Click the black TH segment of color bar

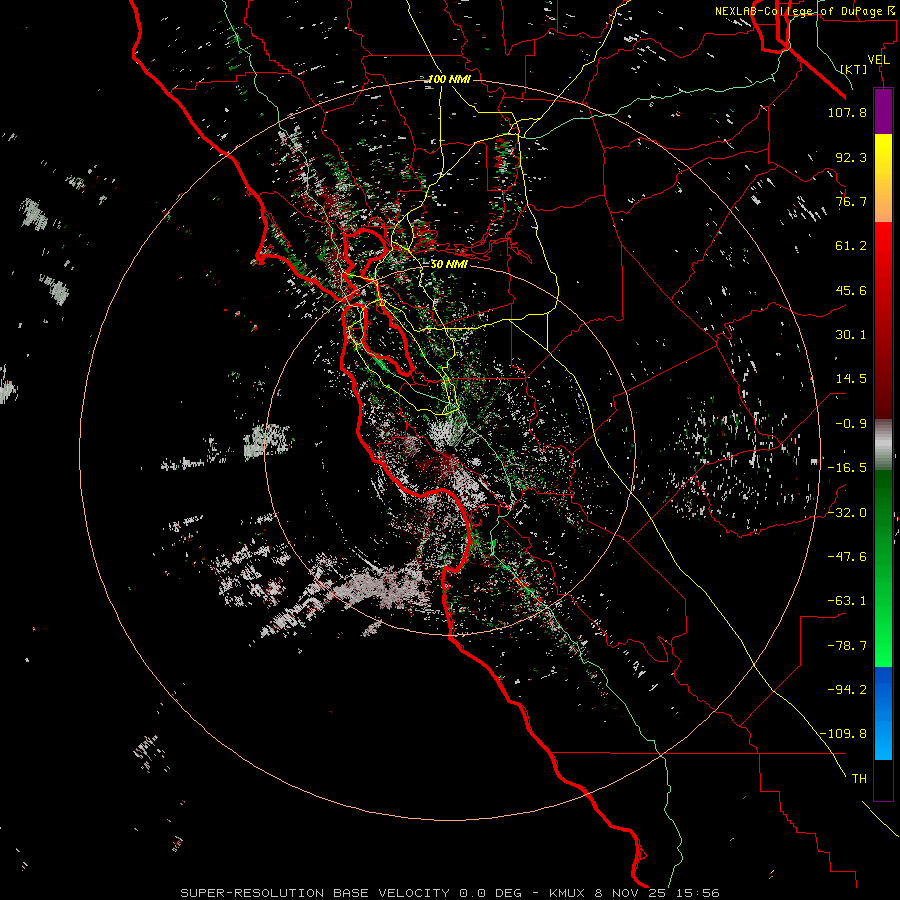coord(883,780)
